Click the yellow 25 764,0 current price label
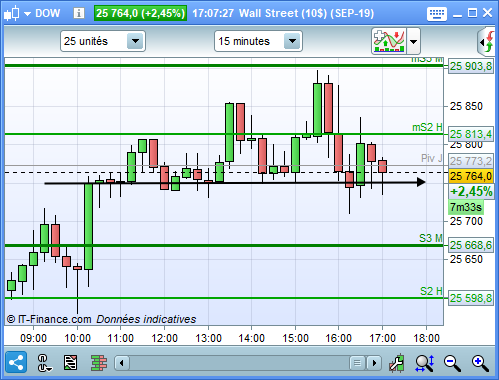499x380 pixels. [x=471, y=176]
